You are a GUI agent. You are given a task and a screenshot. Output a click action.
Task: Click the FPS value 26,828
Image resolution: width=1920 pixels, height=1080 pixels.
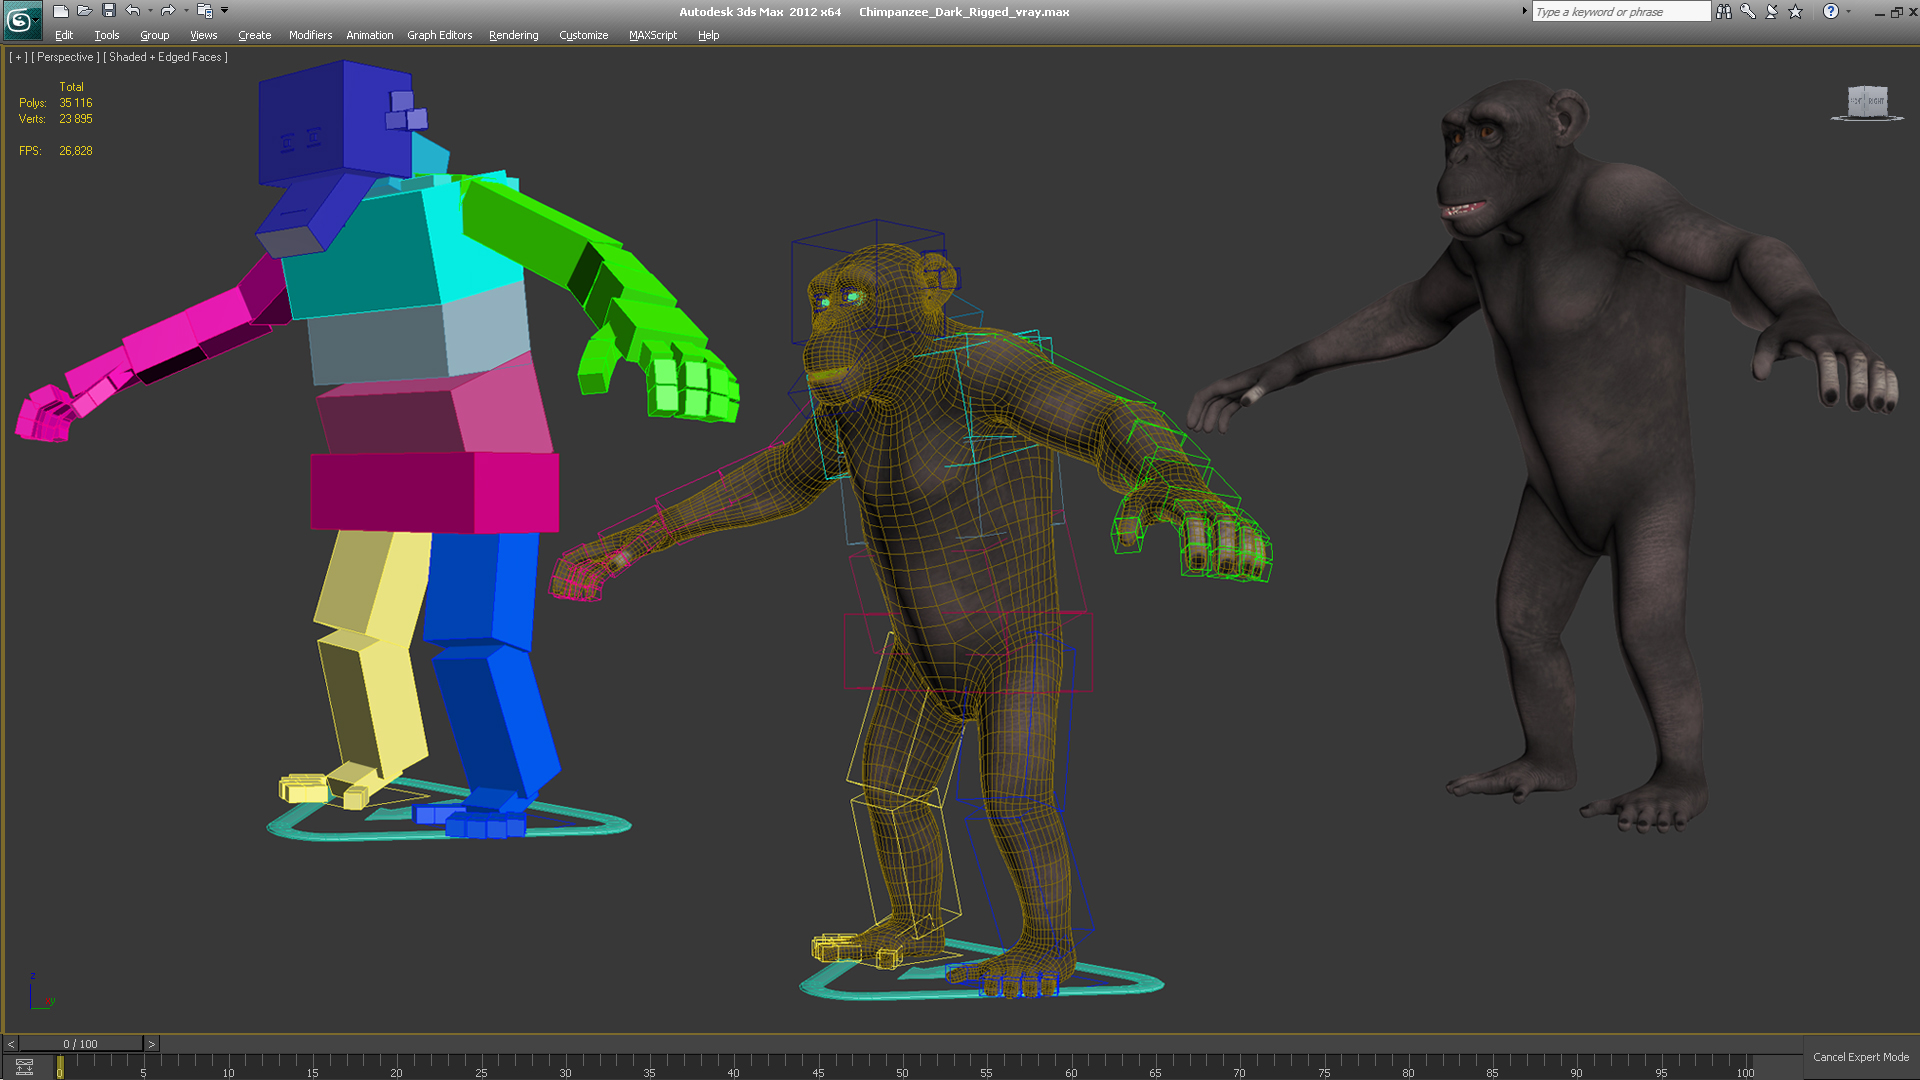(x=76, y=151)
